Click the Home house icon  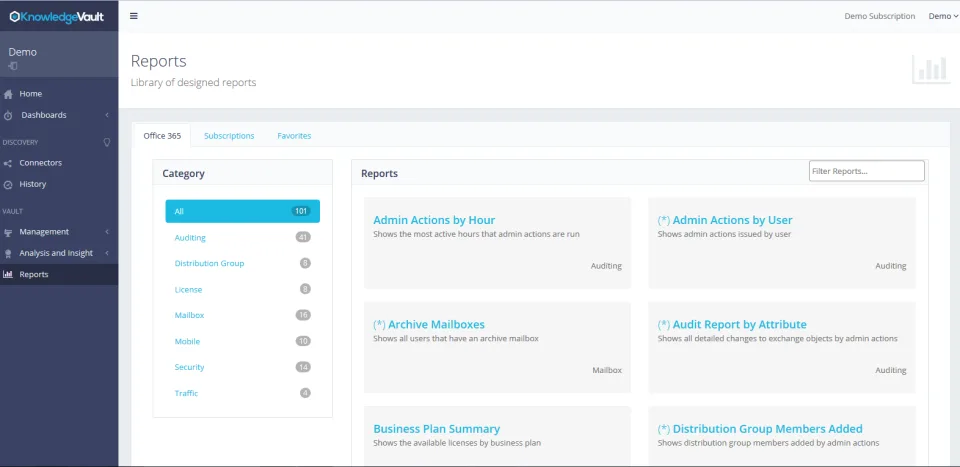[8, 94]
